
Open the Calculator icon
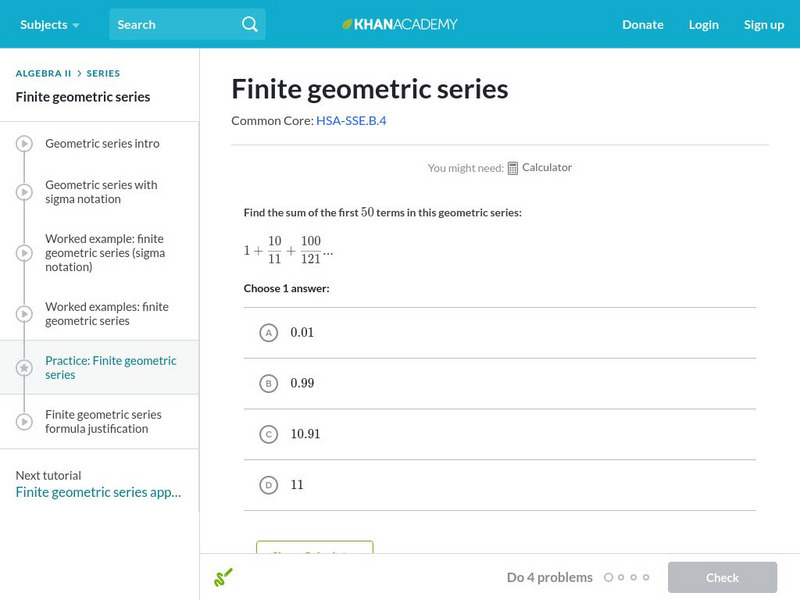[513, 168]
